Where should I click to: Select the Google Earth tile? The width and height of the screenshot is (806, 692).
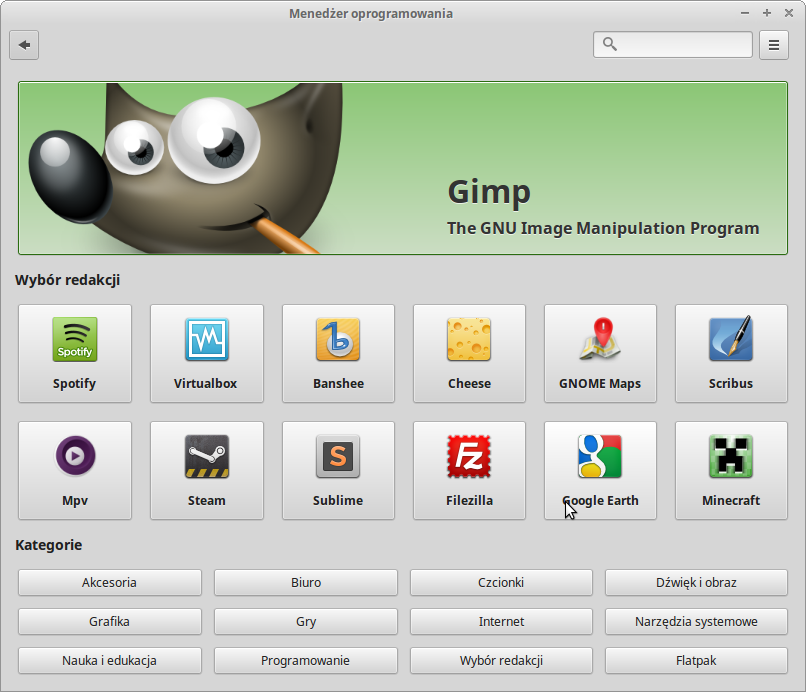(x=600, y=470)
